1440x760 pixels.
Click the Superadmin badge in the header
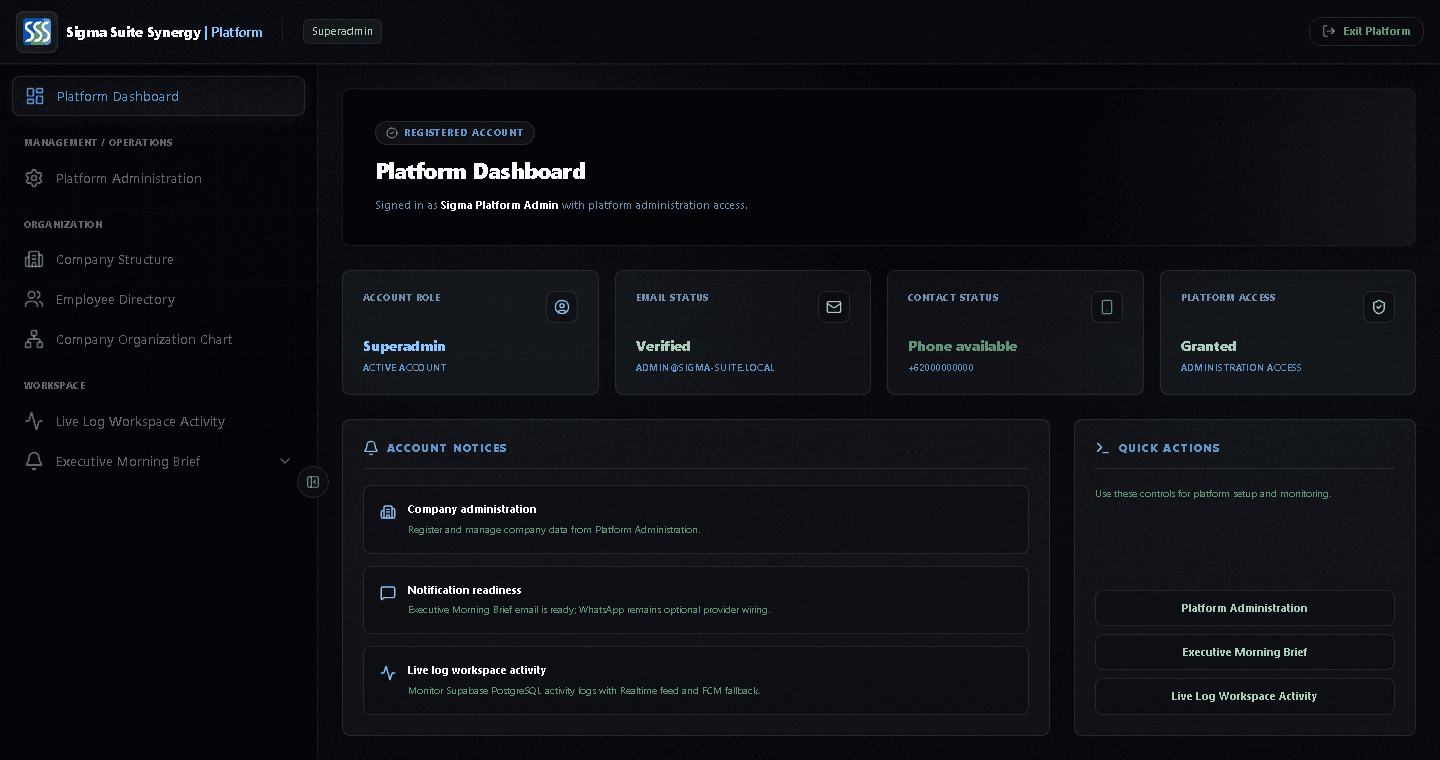[342, 31]
